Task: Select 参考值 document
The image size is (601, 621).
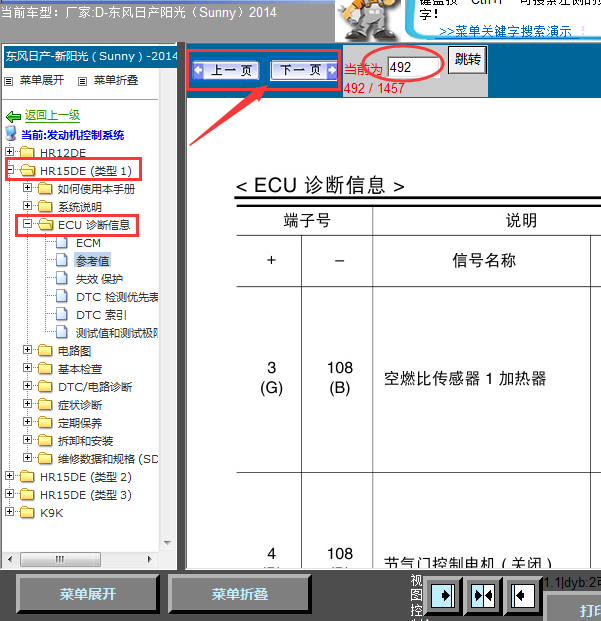Action: (93, 261)
